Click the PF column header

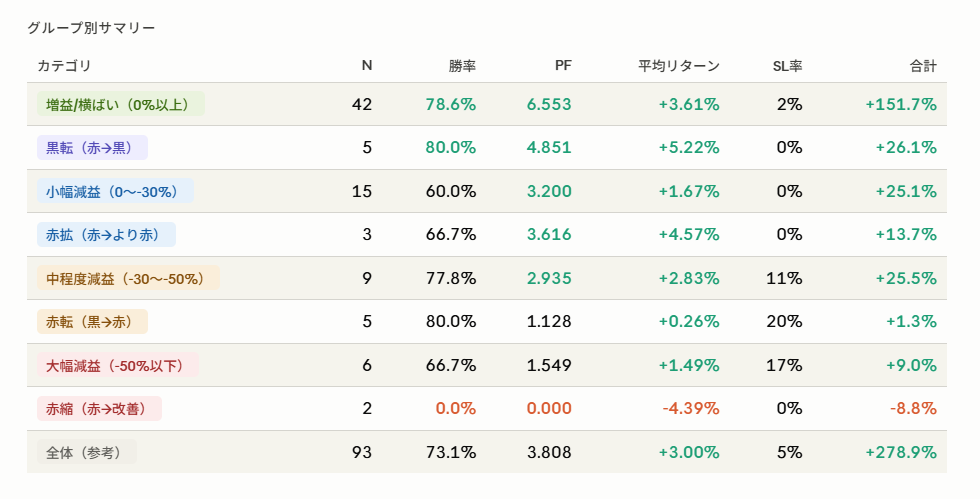click(563, 66)
